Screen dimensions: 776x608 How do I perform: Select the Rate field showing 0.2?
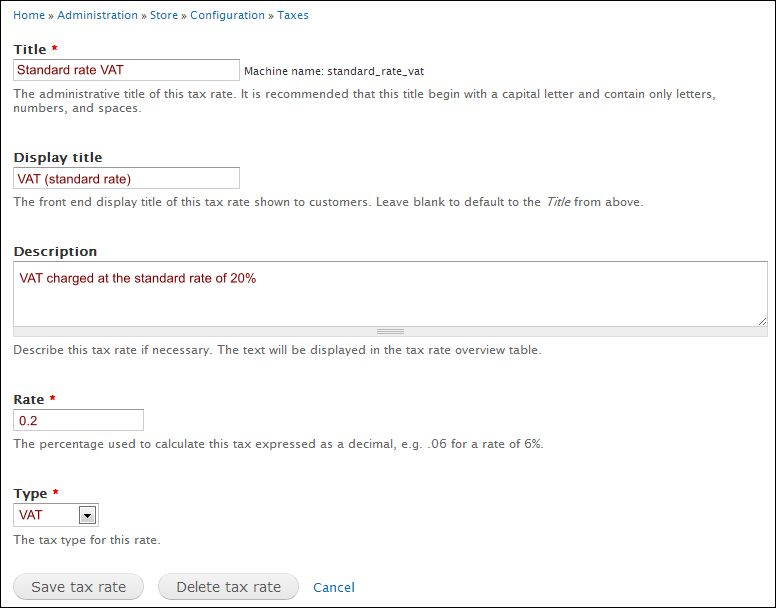click(78, 420)
